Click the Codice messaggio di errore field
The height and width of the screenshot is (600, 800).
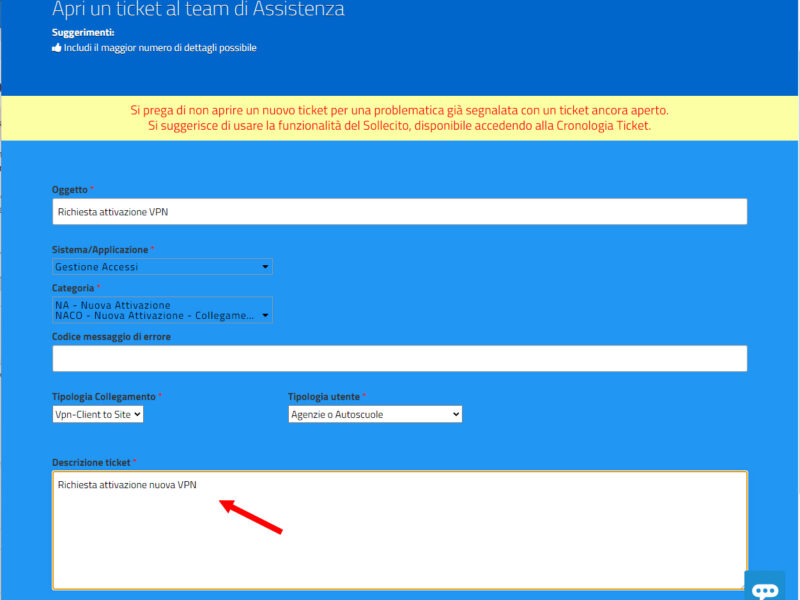(x=399, y=358)
